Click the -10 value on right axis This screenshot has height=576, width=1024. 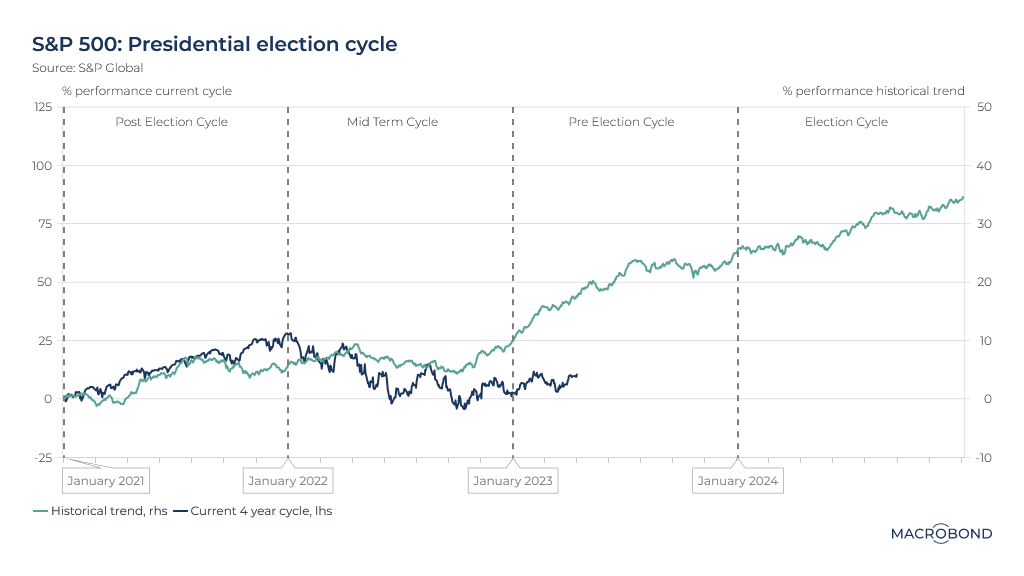tap(983, 458)
